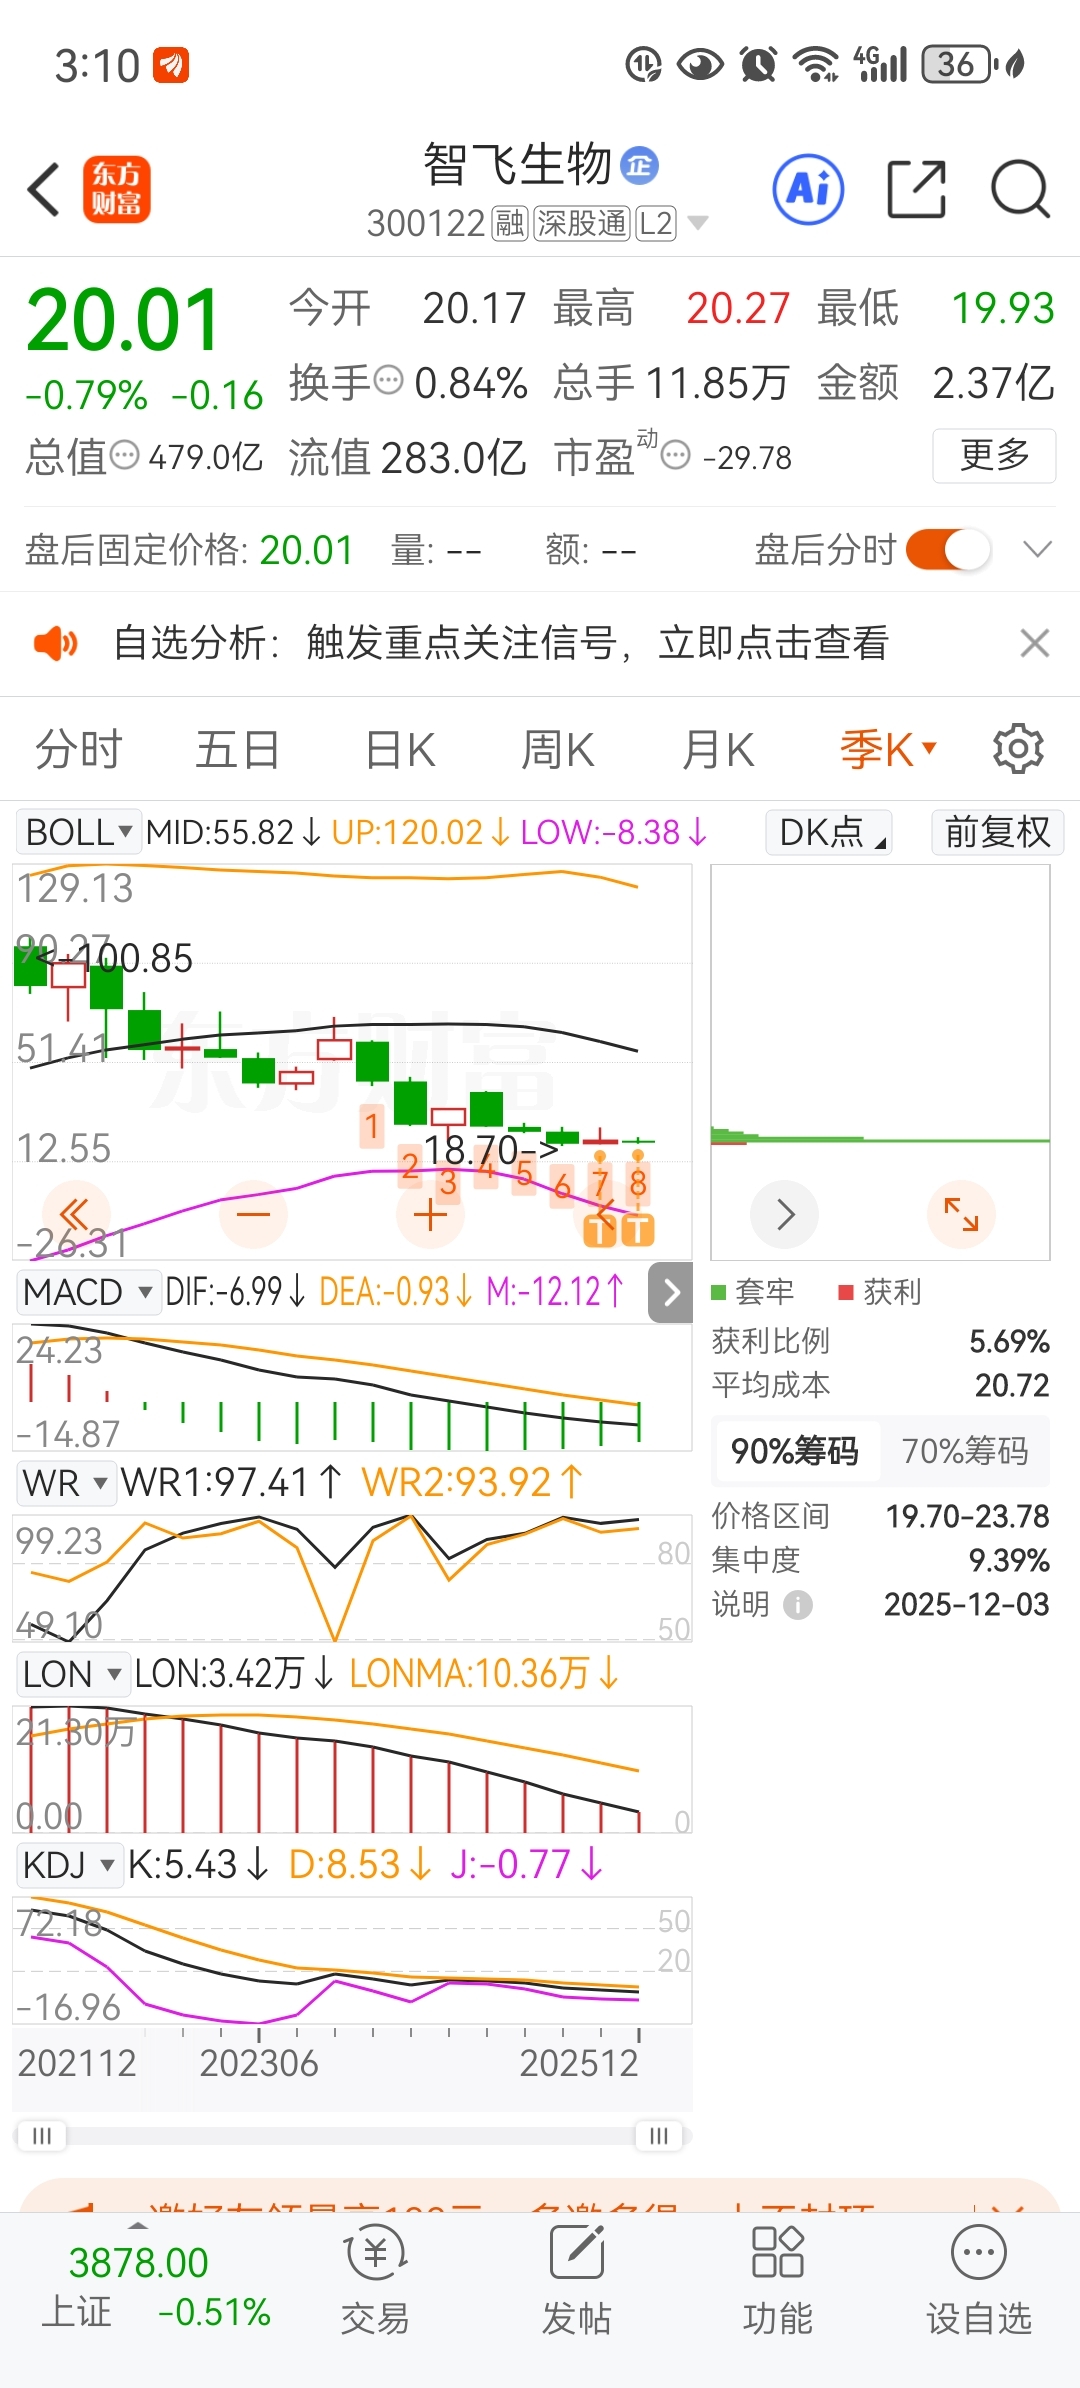Screen dimensions: 1080x2388
Task: Tap the info icon next to 换手
Action: tap(388, 380)
